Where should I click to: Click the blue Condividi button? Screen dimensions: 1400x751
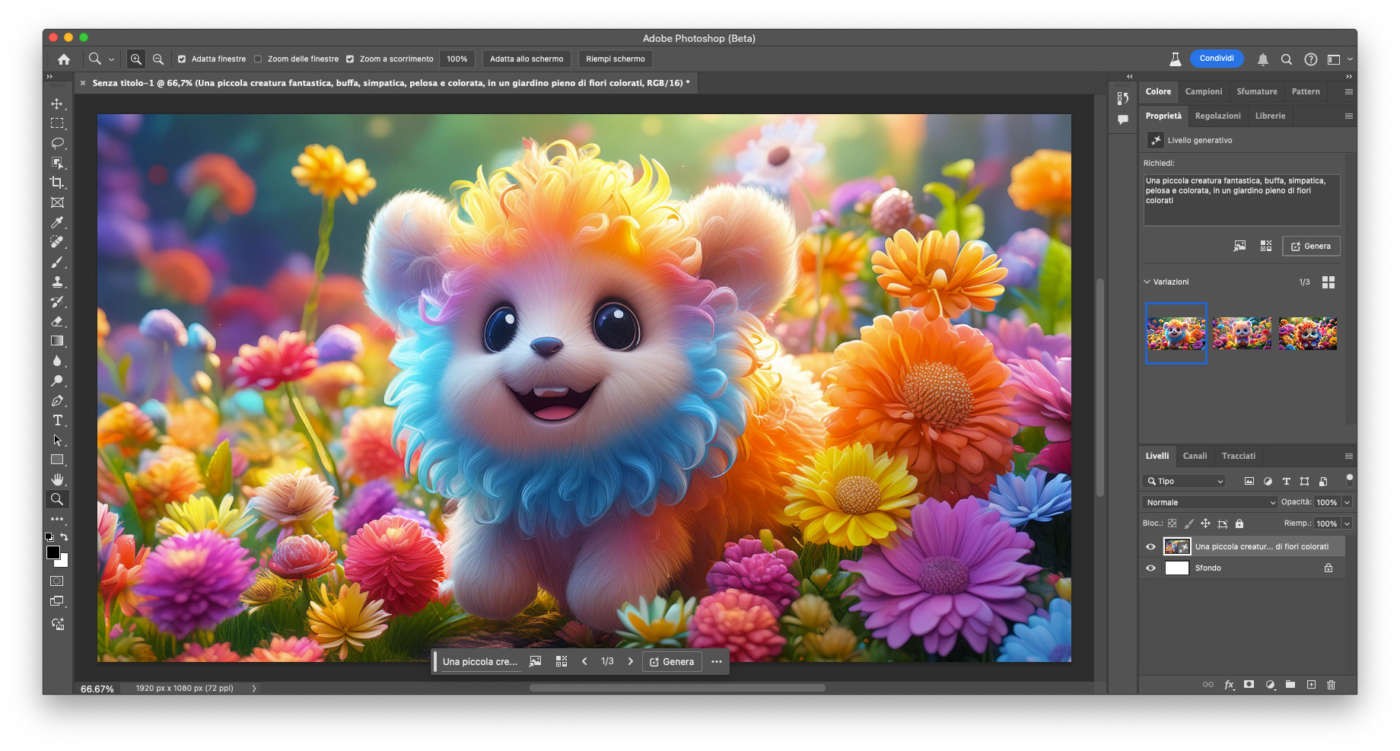(1216, 59)
